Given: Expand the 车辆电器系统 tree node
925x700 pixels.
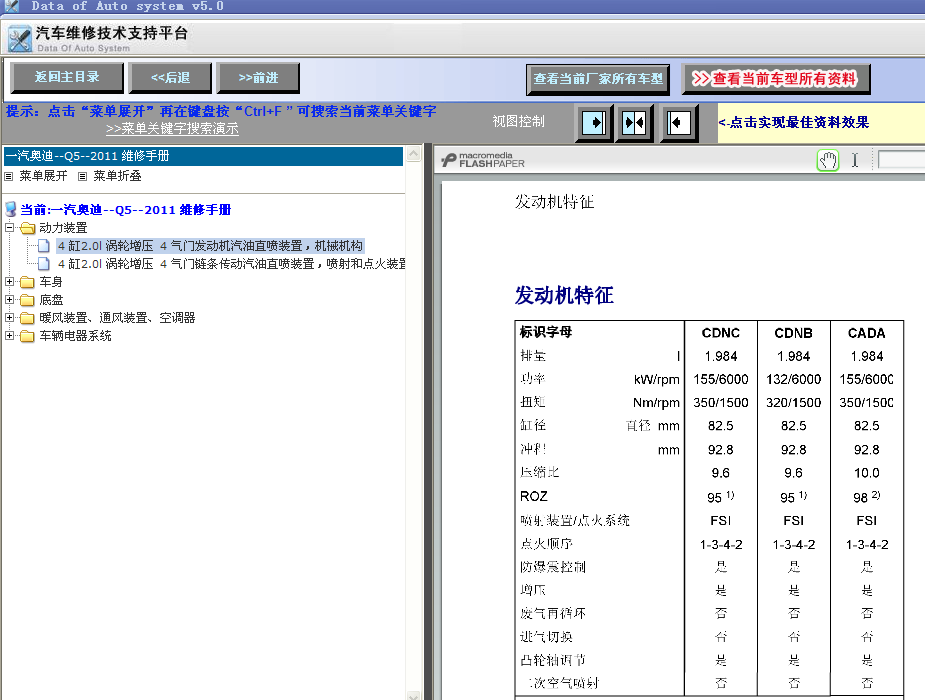Looking at the screenshot, I should [x=9, y=336].
